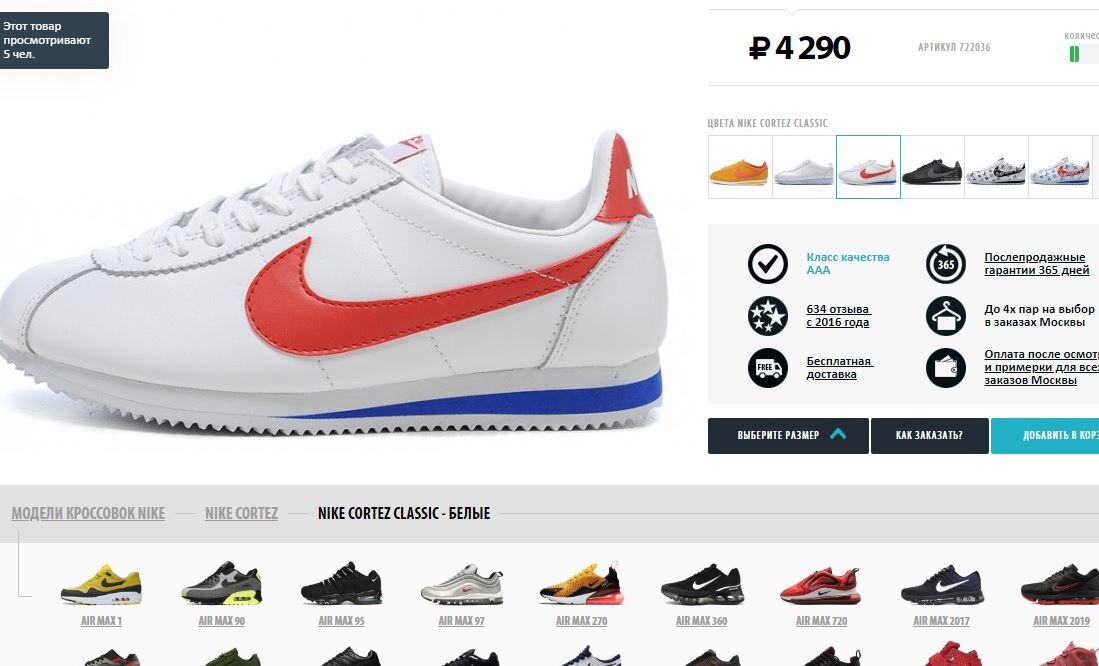Add item to cart with ДОБАВИТЬ В КОРЗИНУ
The width and height of the screenshot is (1099, 666).
(1045, 435)
